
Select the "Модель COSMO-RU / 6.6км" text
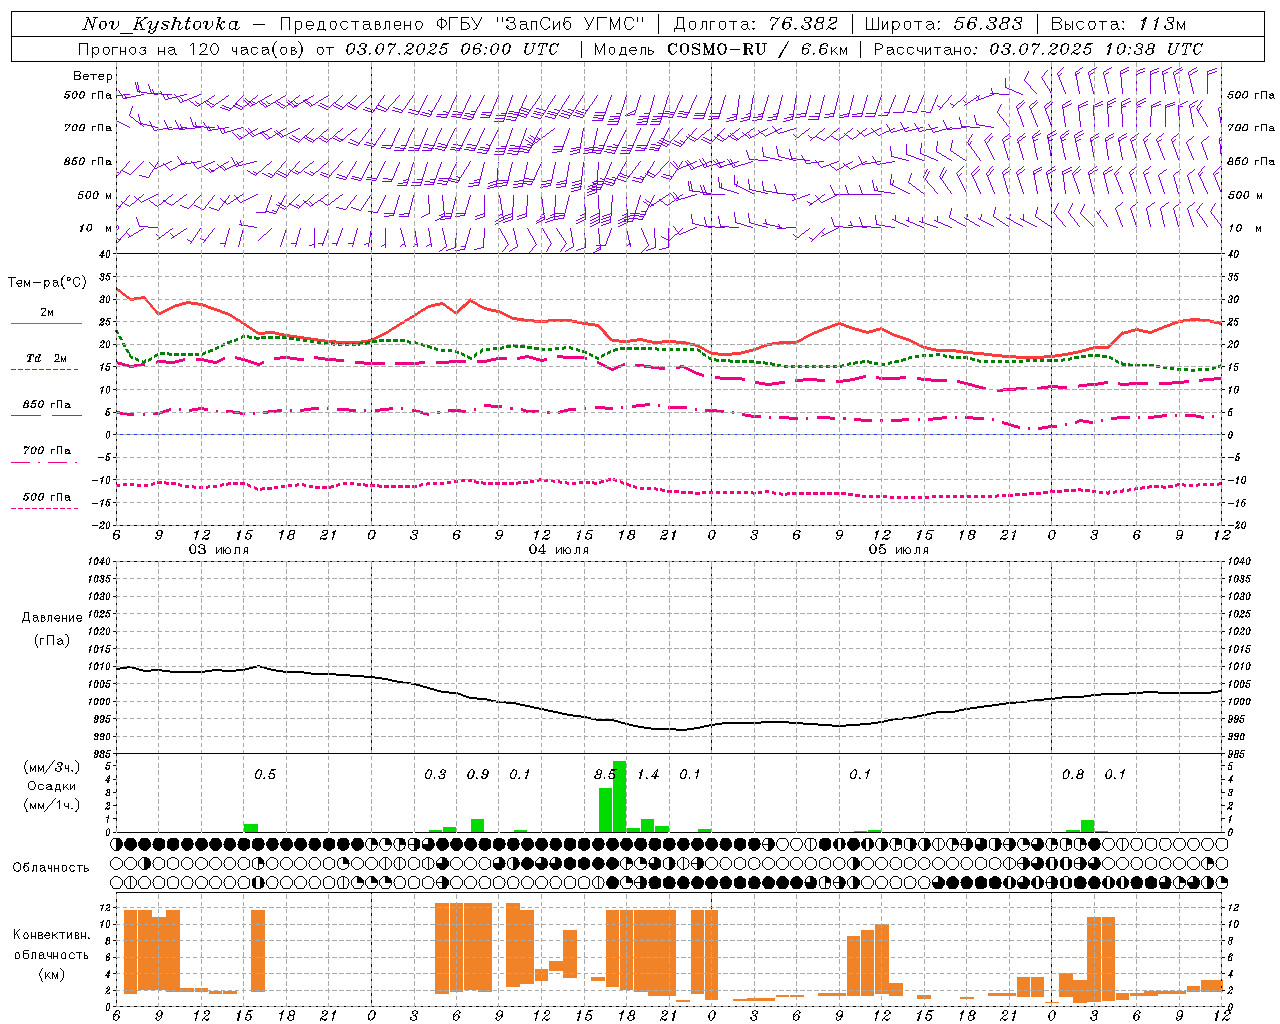pyautogui.click(x=720, y=49)
